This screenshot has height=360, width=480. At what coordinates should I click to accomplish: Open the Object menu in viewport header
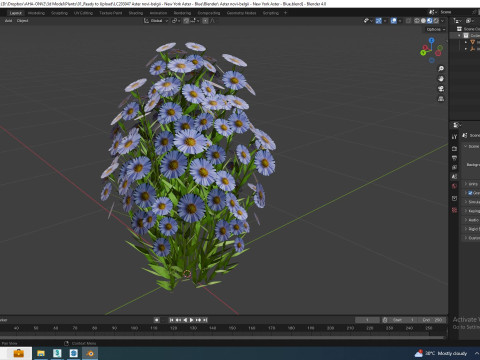tap(22, 21)
